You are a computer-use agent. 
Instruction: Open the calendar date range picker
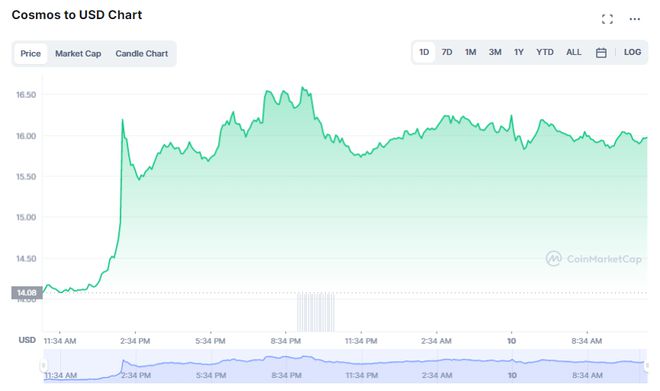click(601, 53)
